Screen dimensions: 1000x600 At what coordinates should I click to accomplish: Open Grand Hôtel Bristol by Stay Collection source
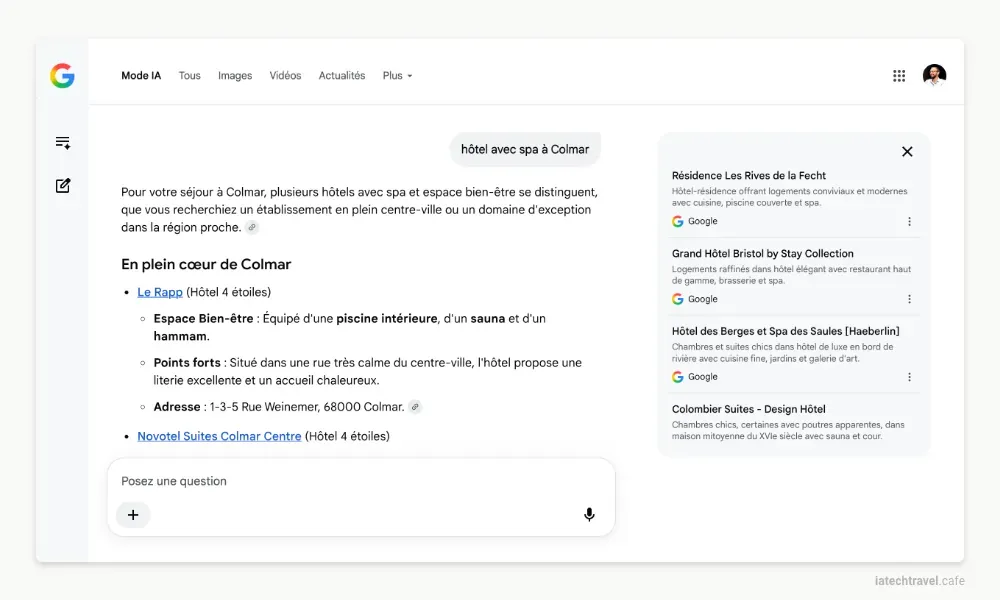(762, 253)
